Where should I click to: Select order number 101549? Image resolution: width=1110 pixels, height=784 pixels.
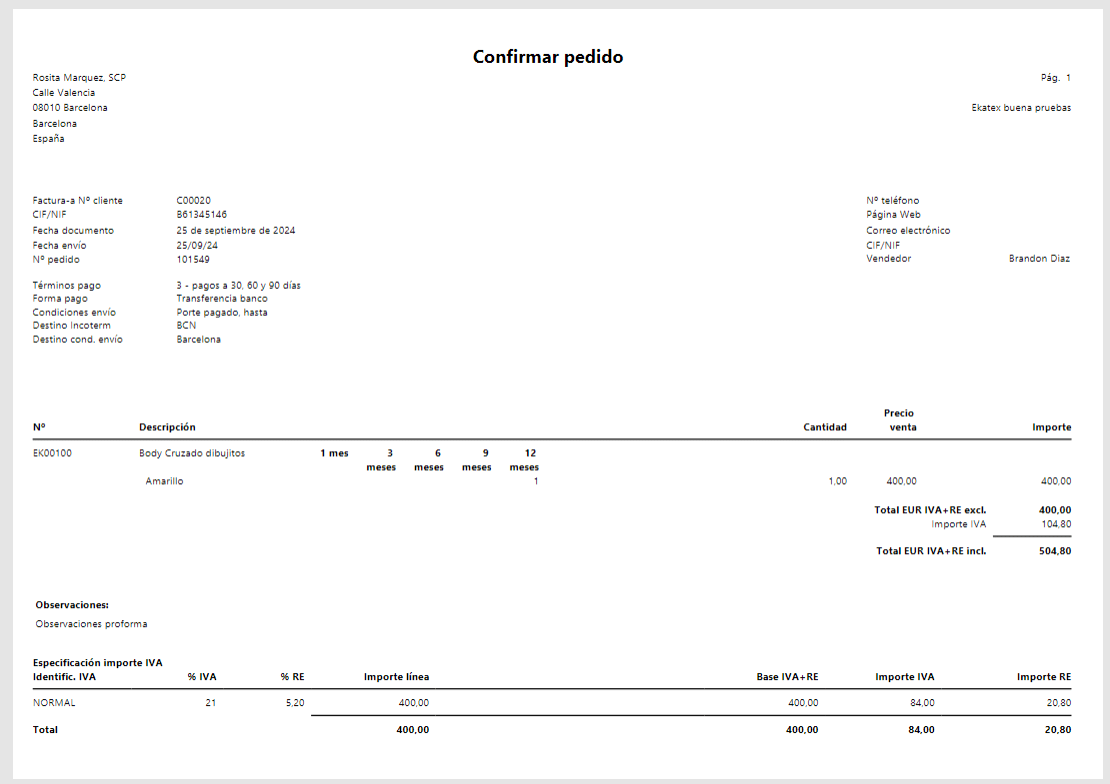point(192,260)
